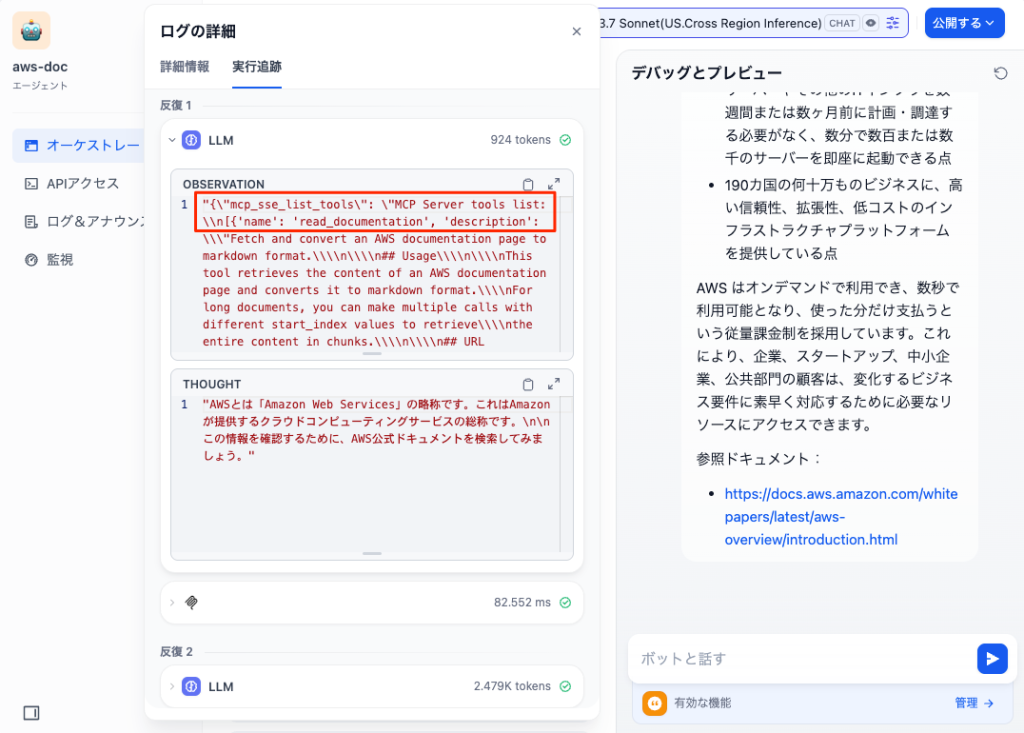Screen dimensions: 1024x733
Task: Send the chat message
Action: [x=992, y=659]
